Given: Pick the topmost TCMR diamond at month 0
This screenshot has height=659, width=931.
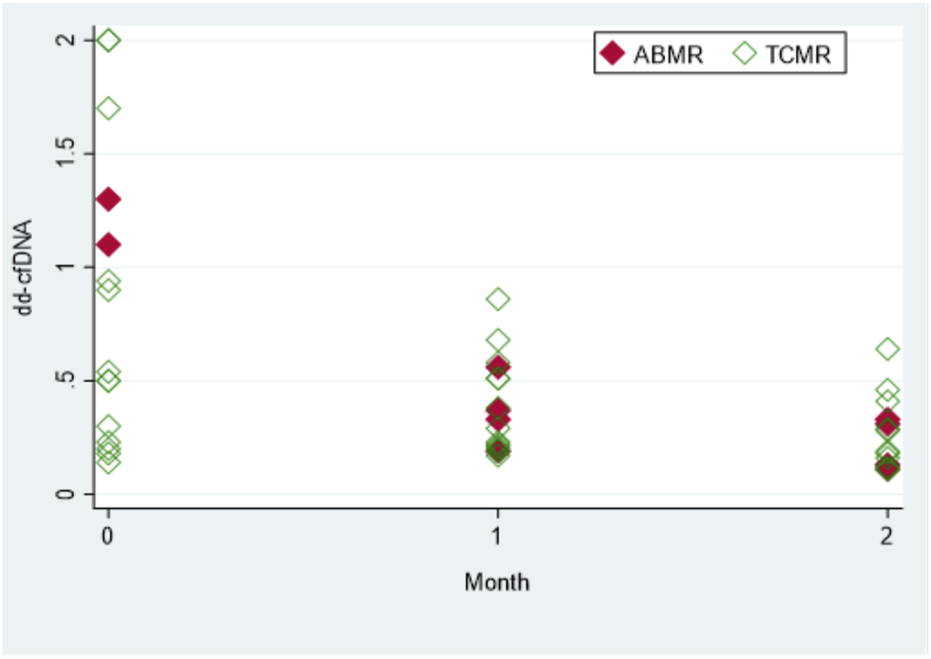Looking at the screenshot, I should (109, 40).
